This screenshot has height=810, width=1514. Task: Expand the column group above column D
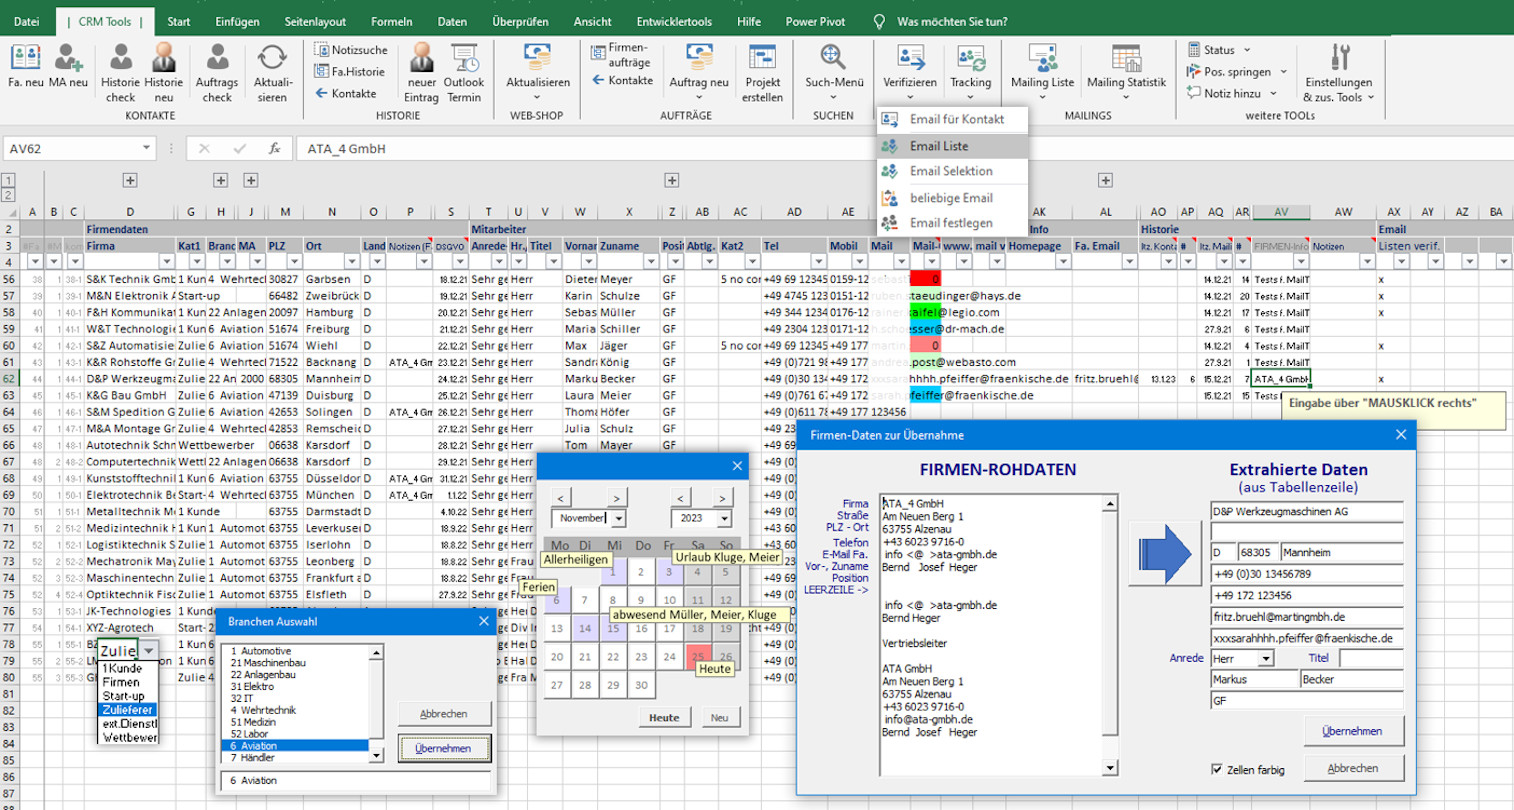coord(130,180)
